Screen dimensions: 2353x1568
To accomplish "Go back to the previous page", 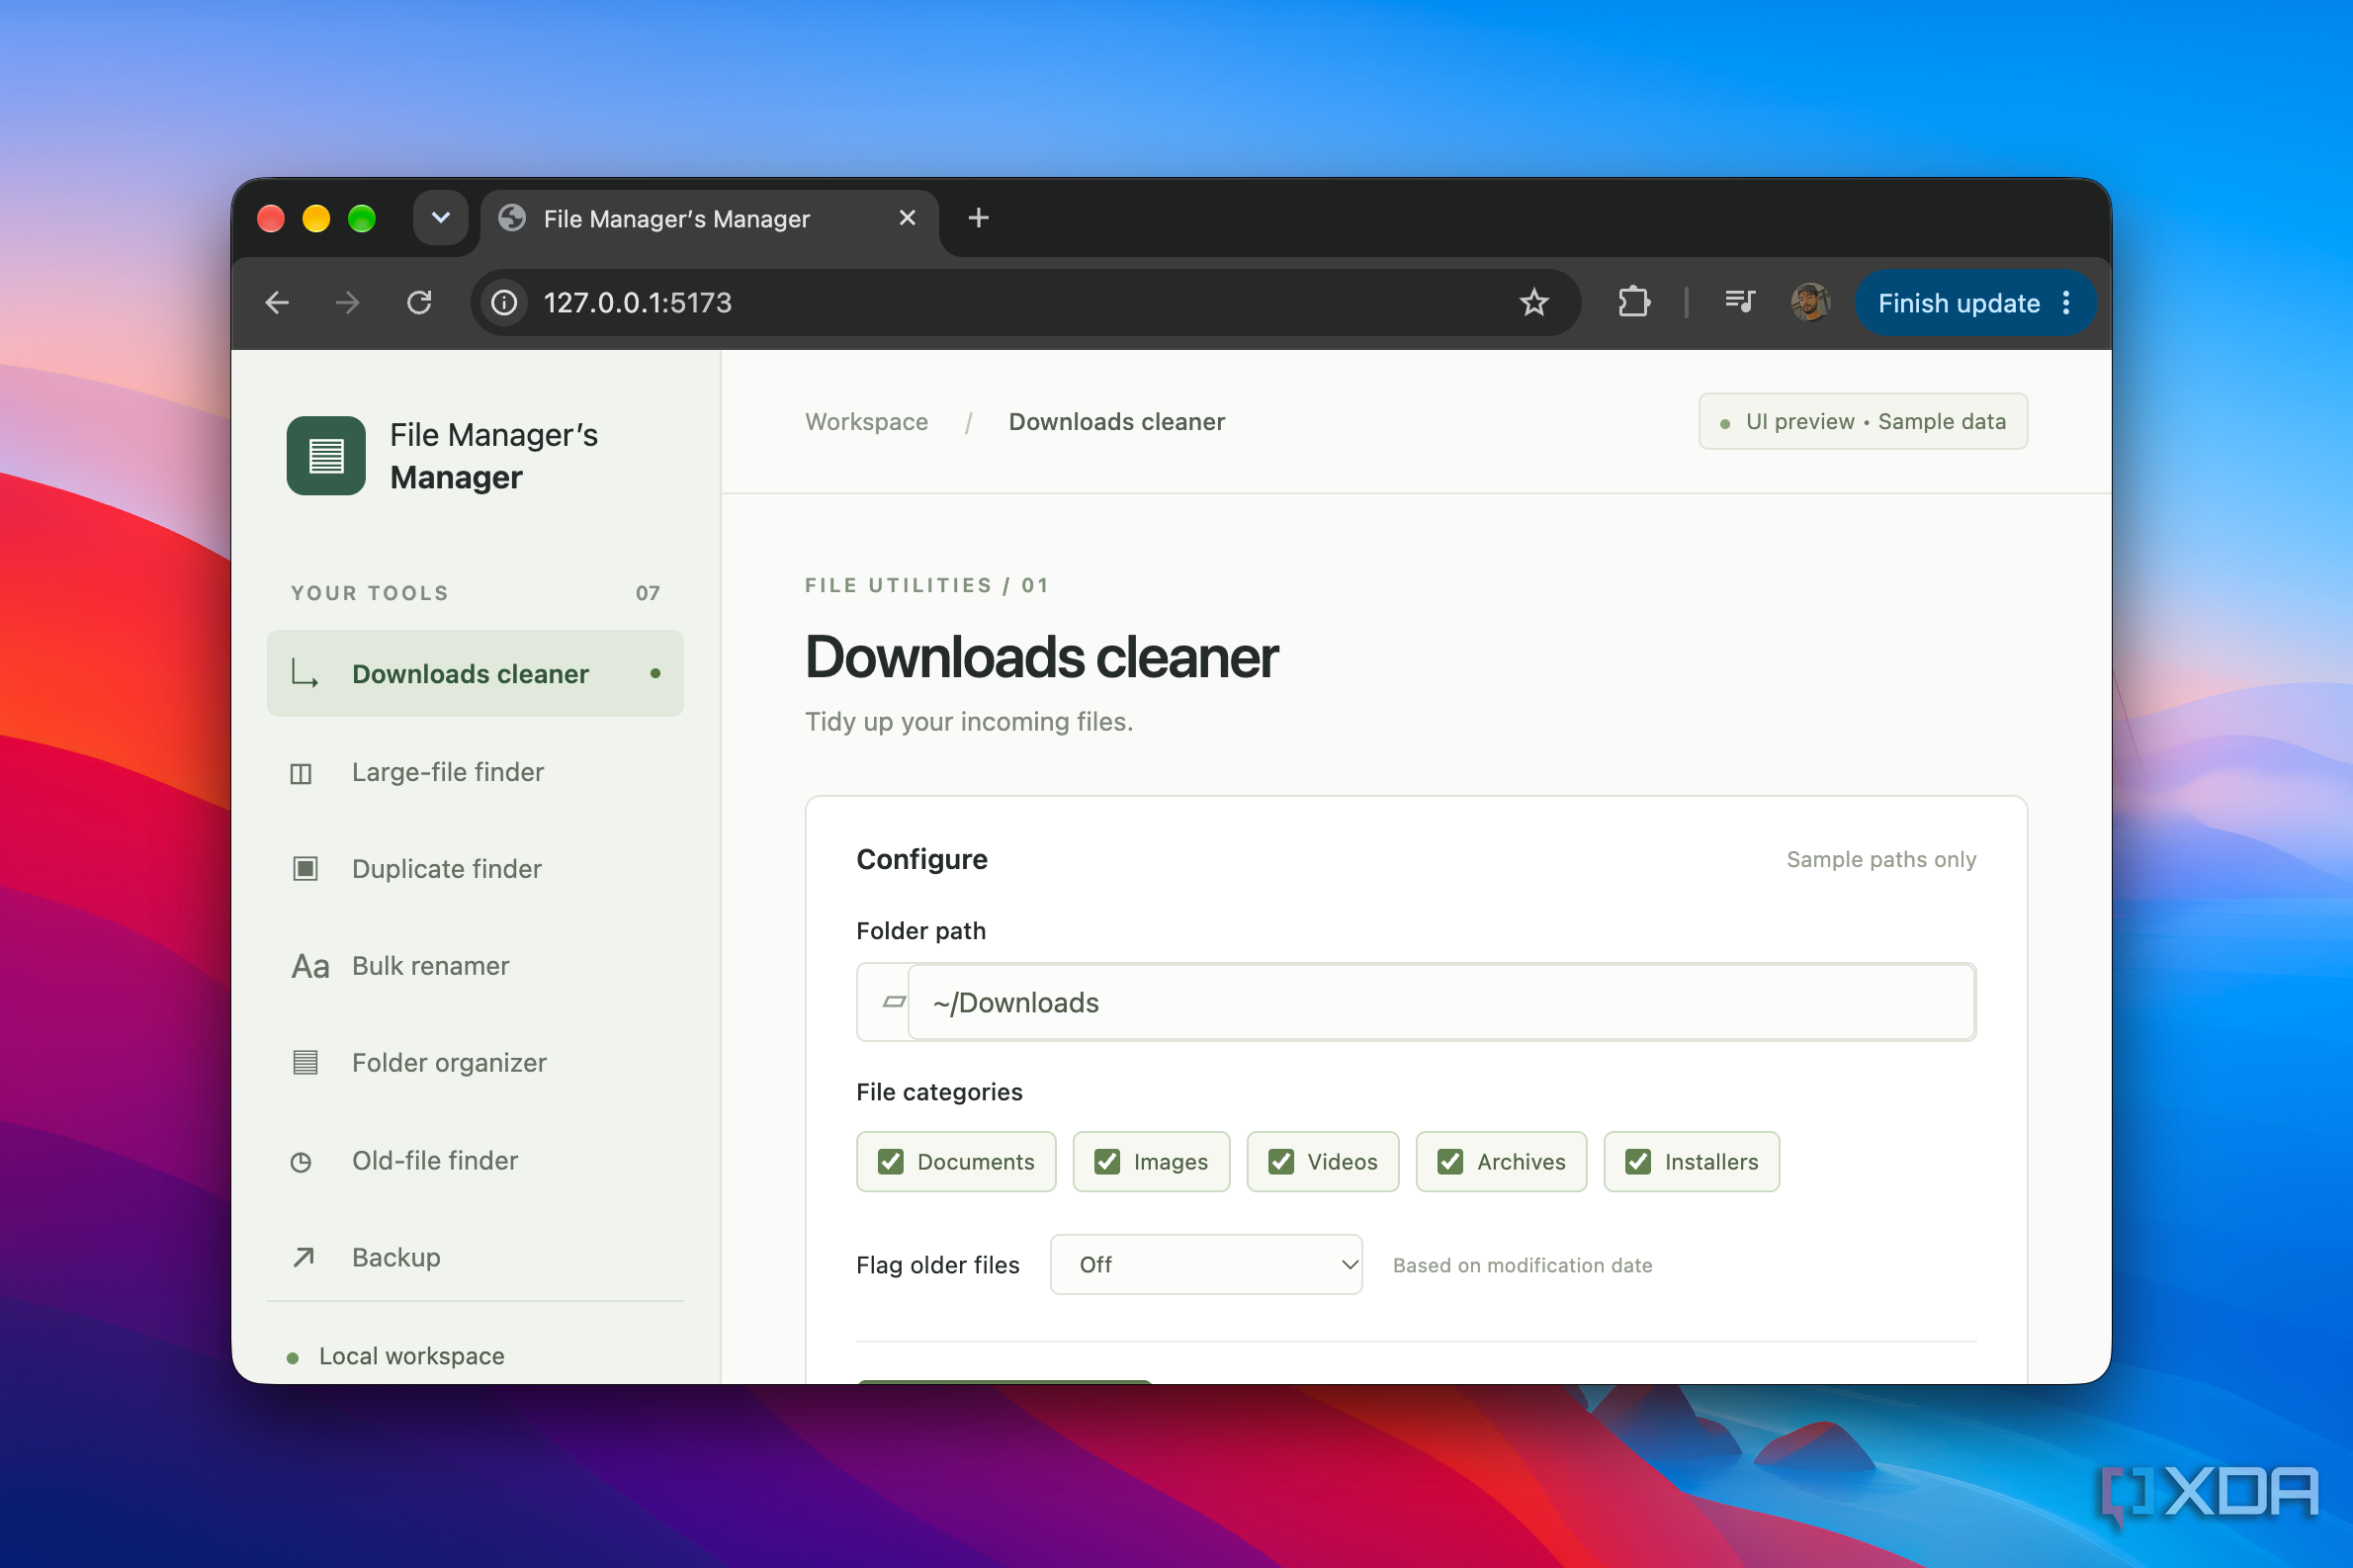I will [x=277, y=302].
